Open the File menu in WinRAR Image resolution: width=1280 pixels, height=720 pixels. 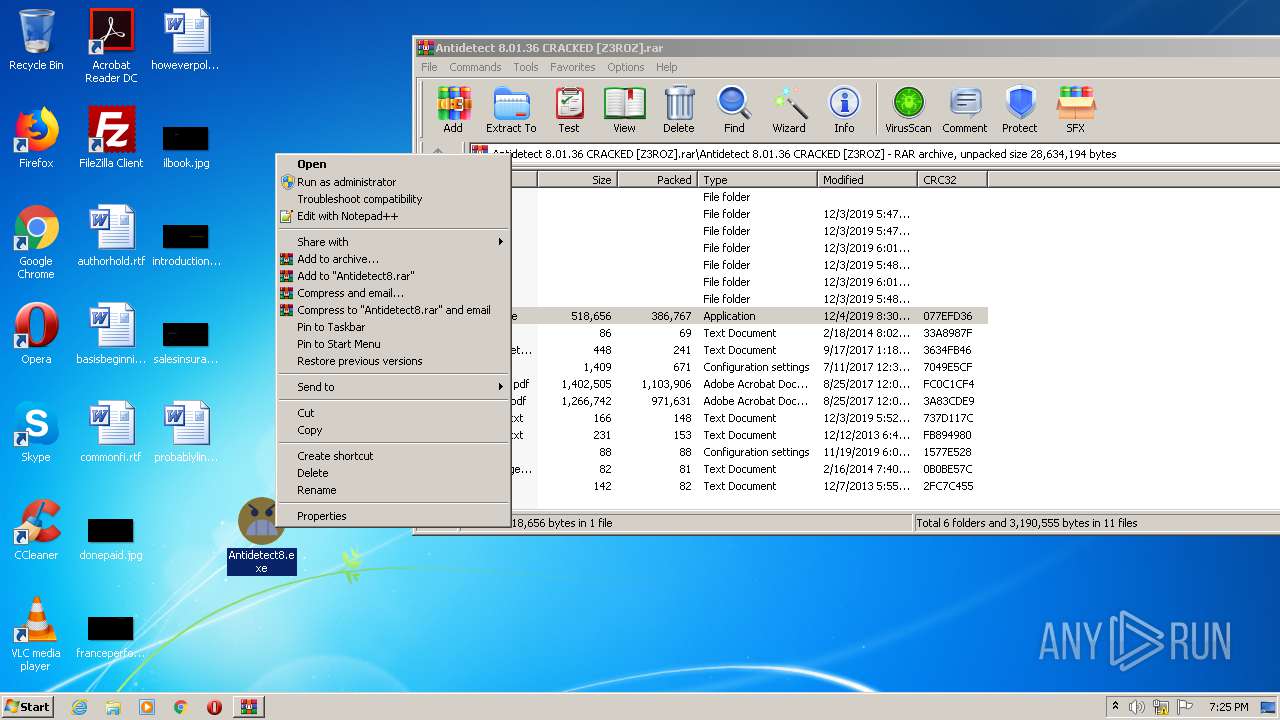[x=429, y=67]
